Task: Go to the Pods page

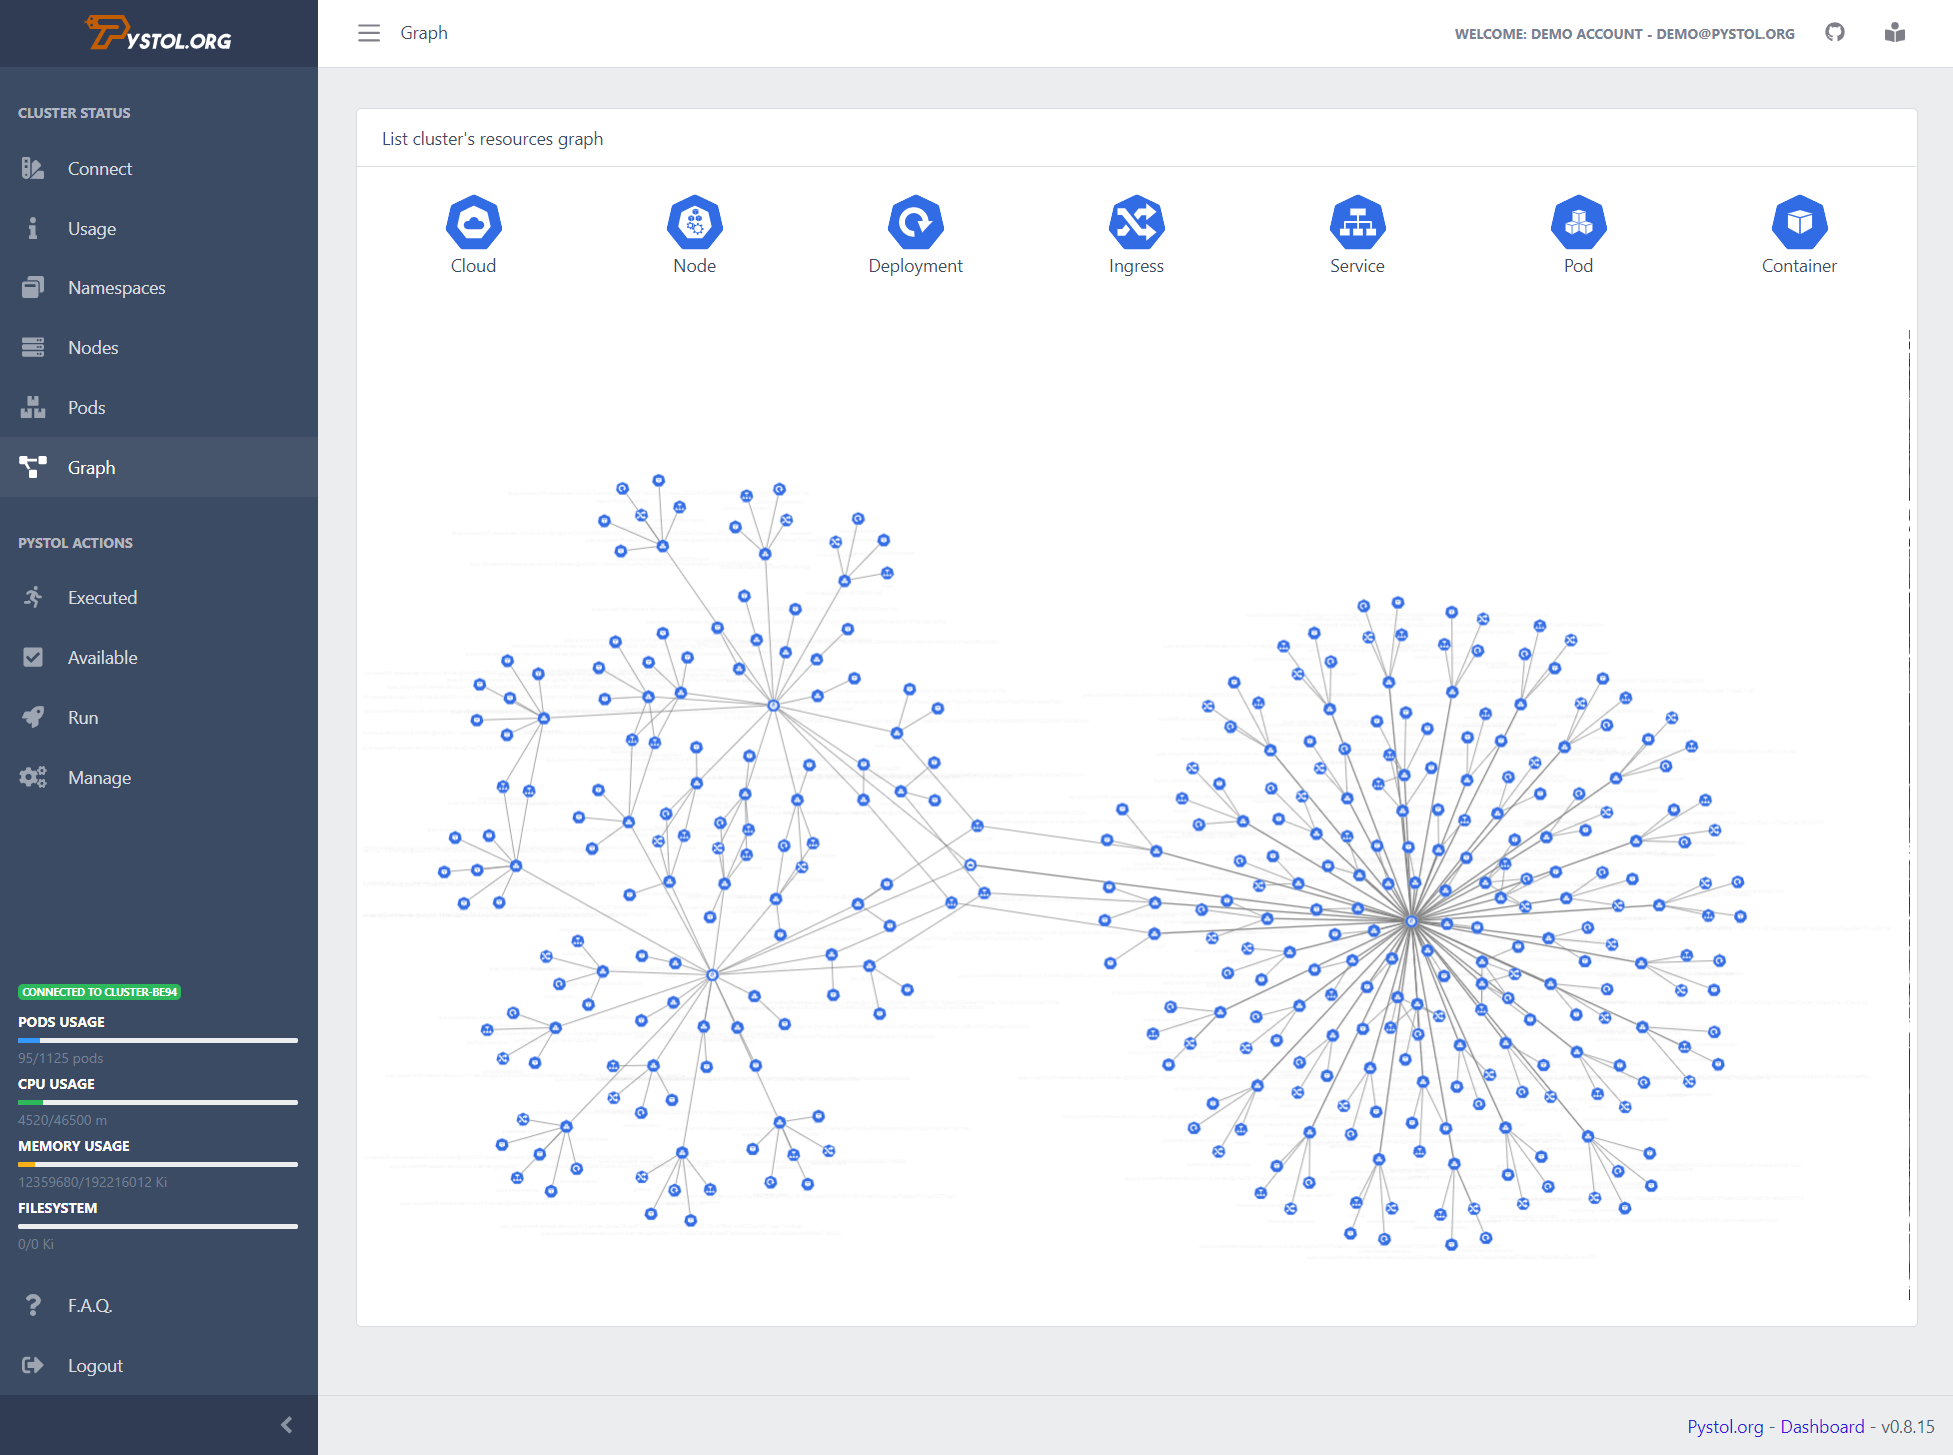Action: pos(86,408)
